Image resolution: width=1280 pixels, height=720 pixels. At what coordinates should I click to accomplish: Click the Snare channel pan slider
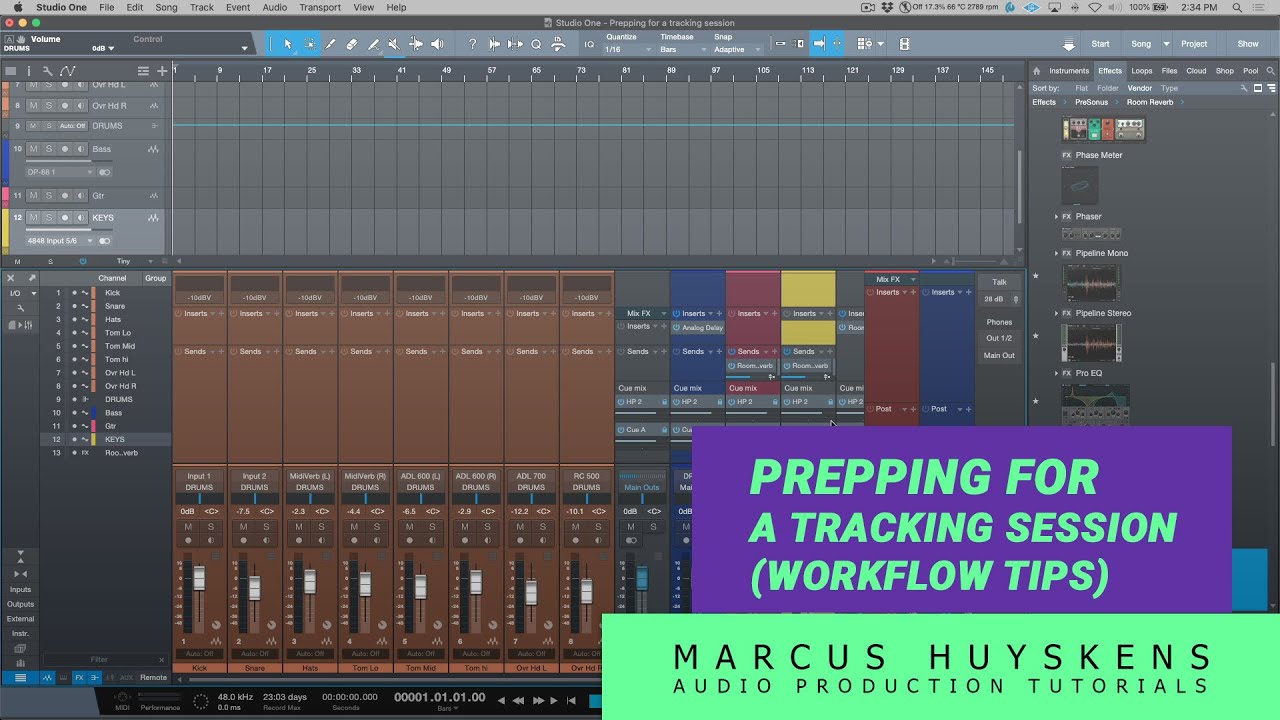[x=254, y=498]
